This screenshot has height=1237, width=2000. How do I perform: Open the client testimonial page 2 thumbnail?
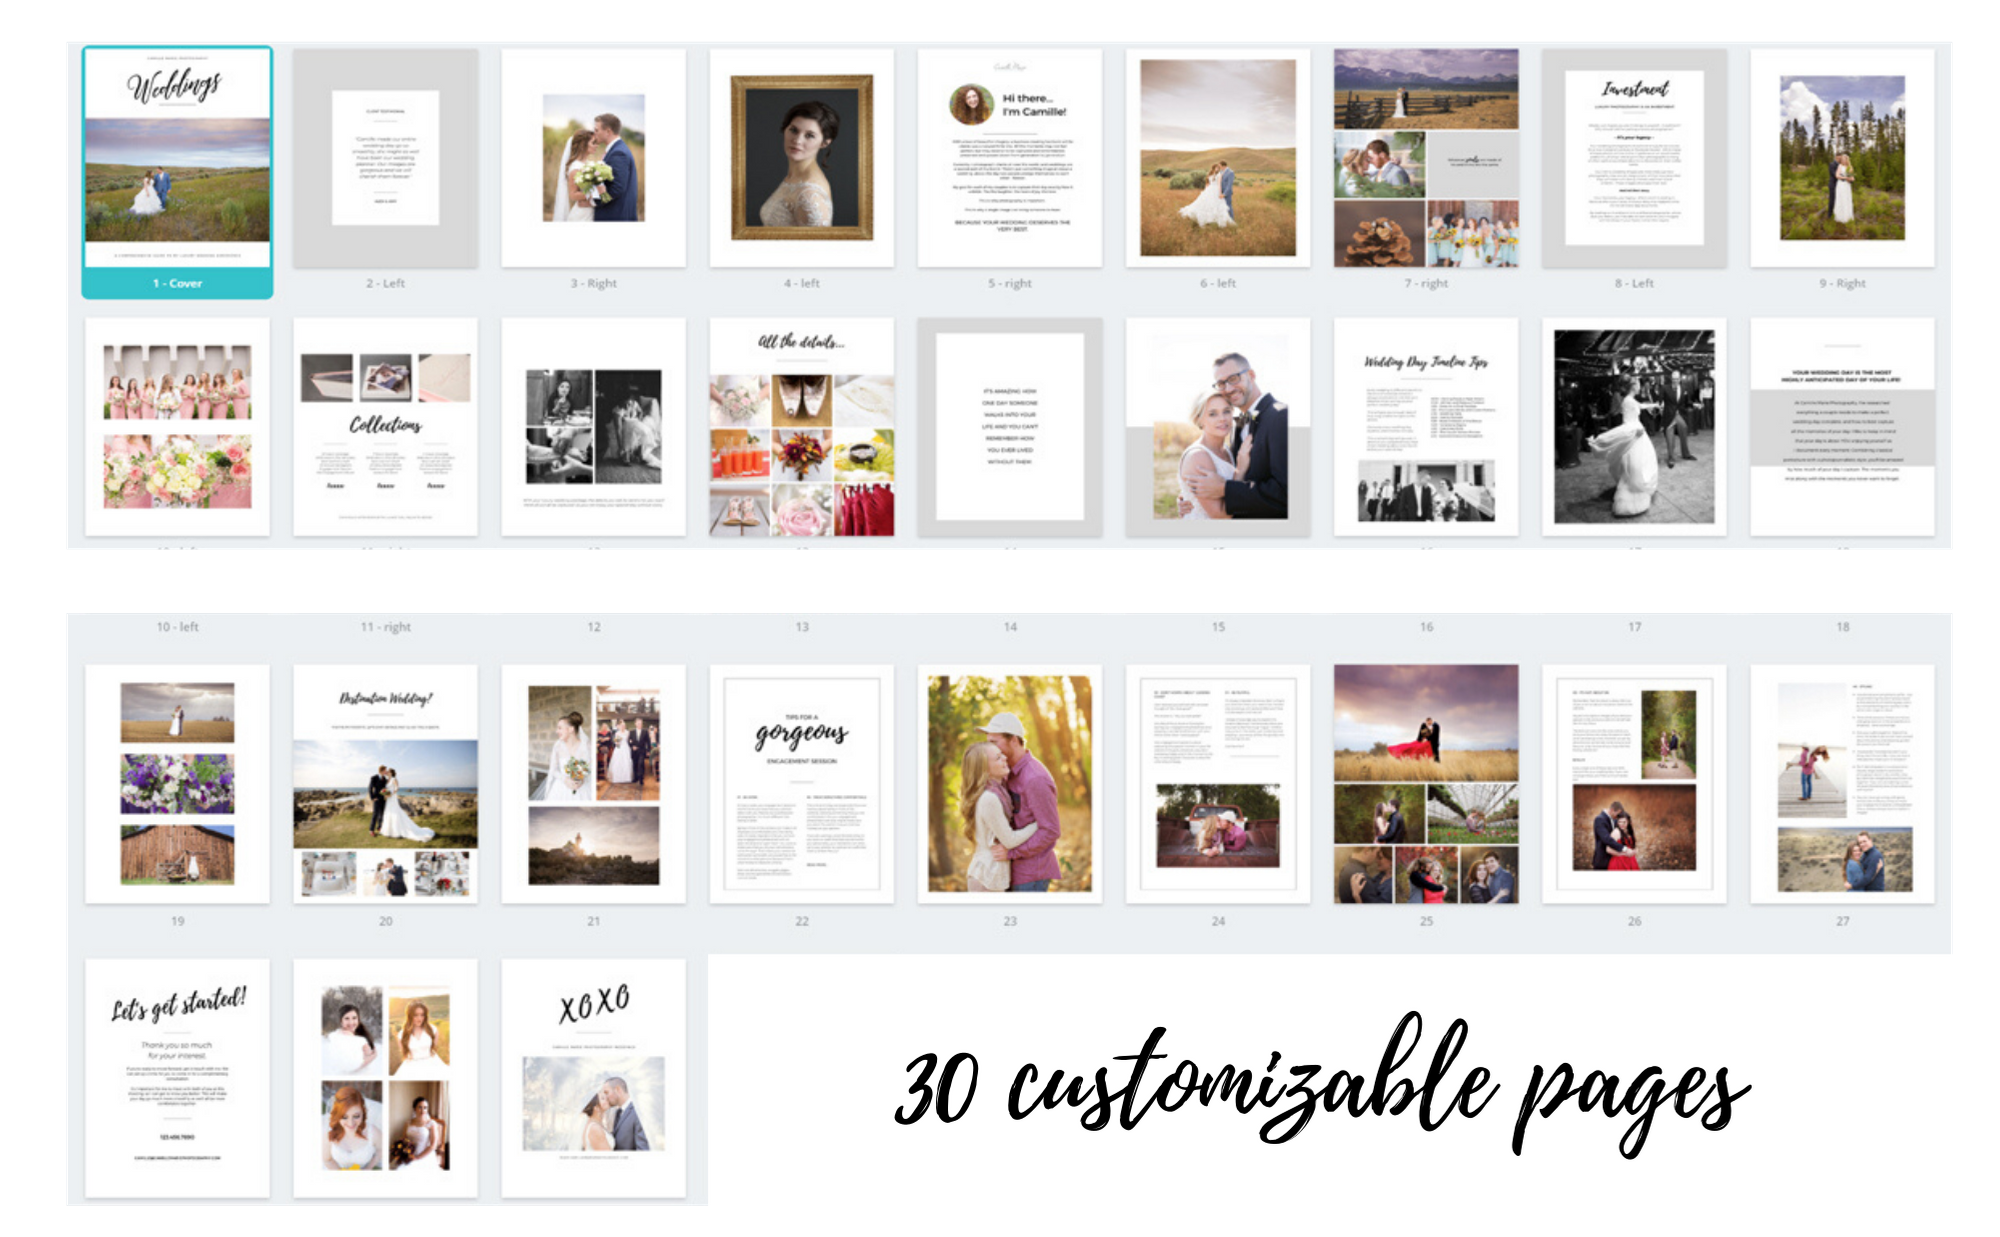[385, 158]
